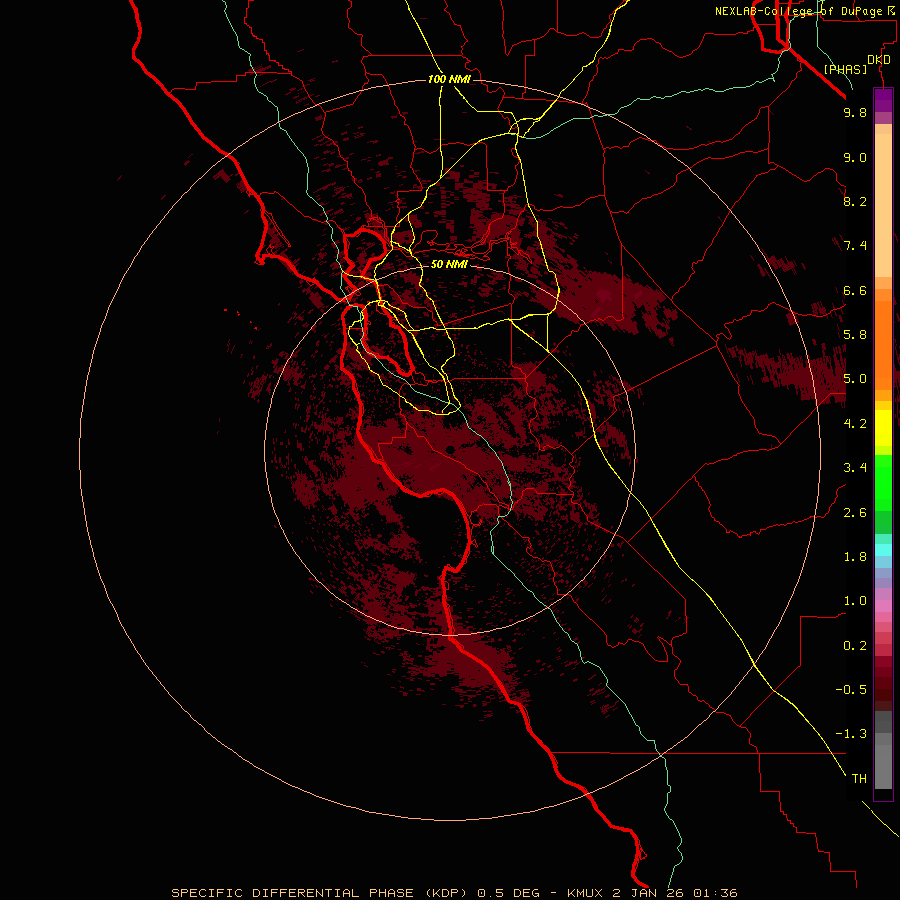Pick the cyan segment of the color bar
The width and height of the screenshot is (900, 900).
click(x=883, y=550)
